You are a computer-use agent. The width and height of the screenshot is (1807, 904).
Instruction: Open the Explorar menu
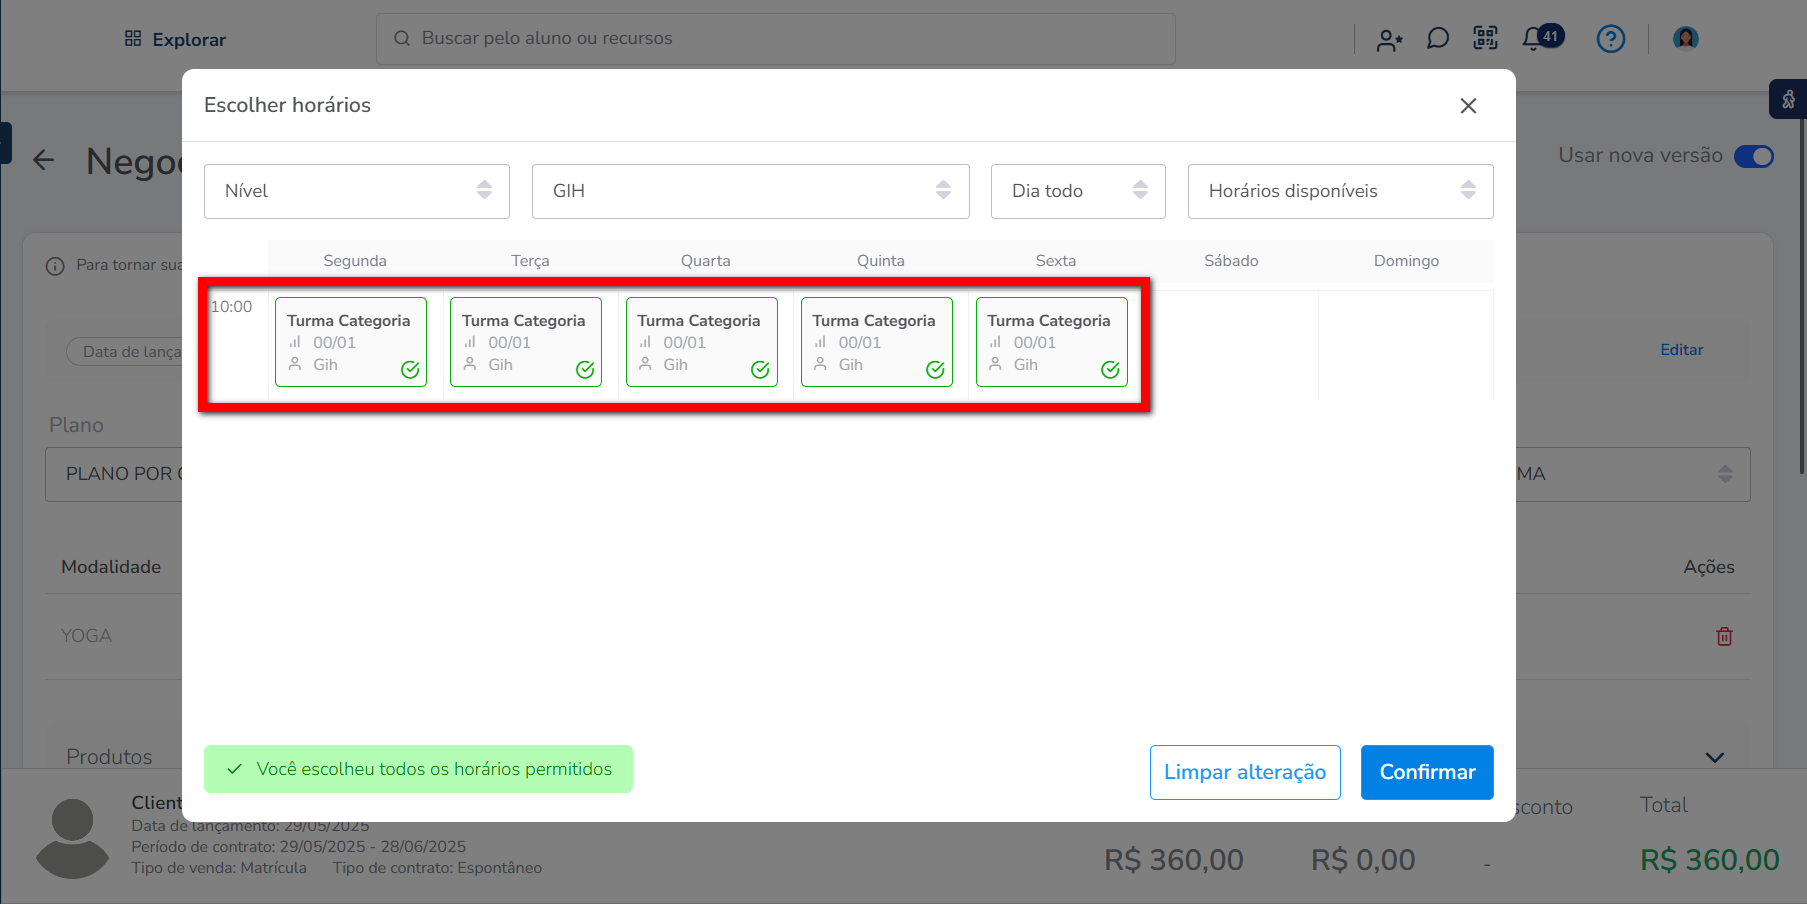(x=175, y=40)
